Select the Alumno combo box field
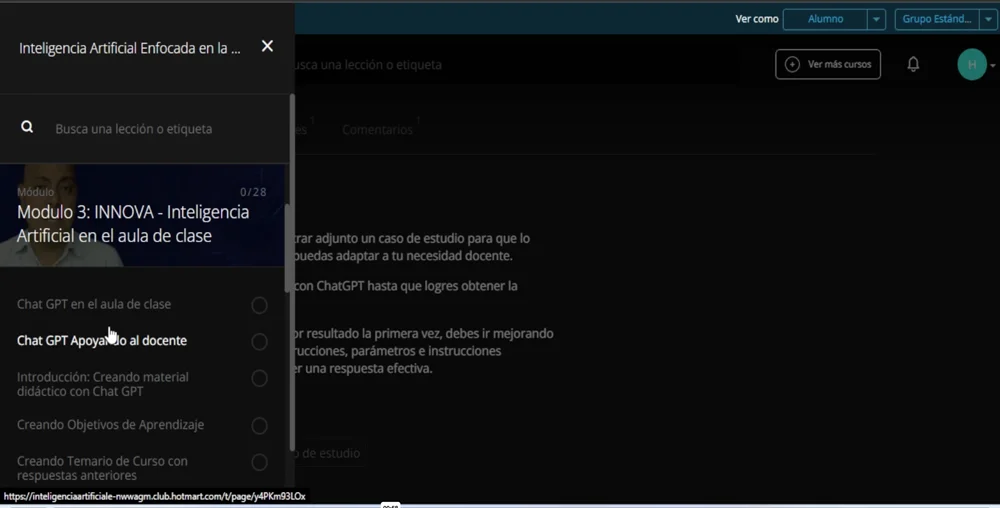The height and width of the screenshot is (508, 1000). click(824, 19)
